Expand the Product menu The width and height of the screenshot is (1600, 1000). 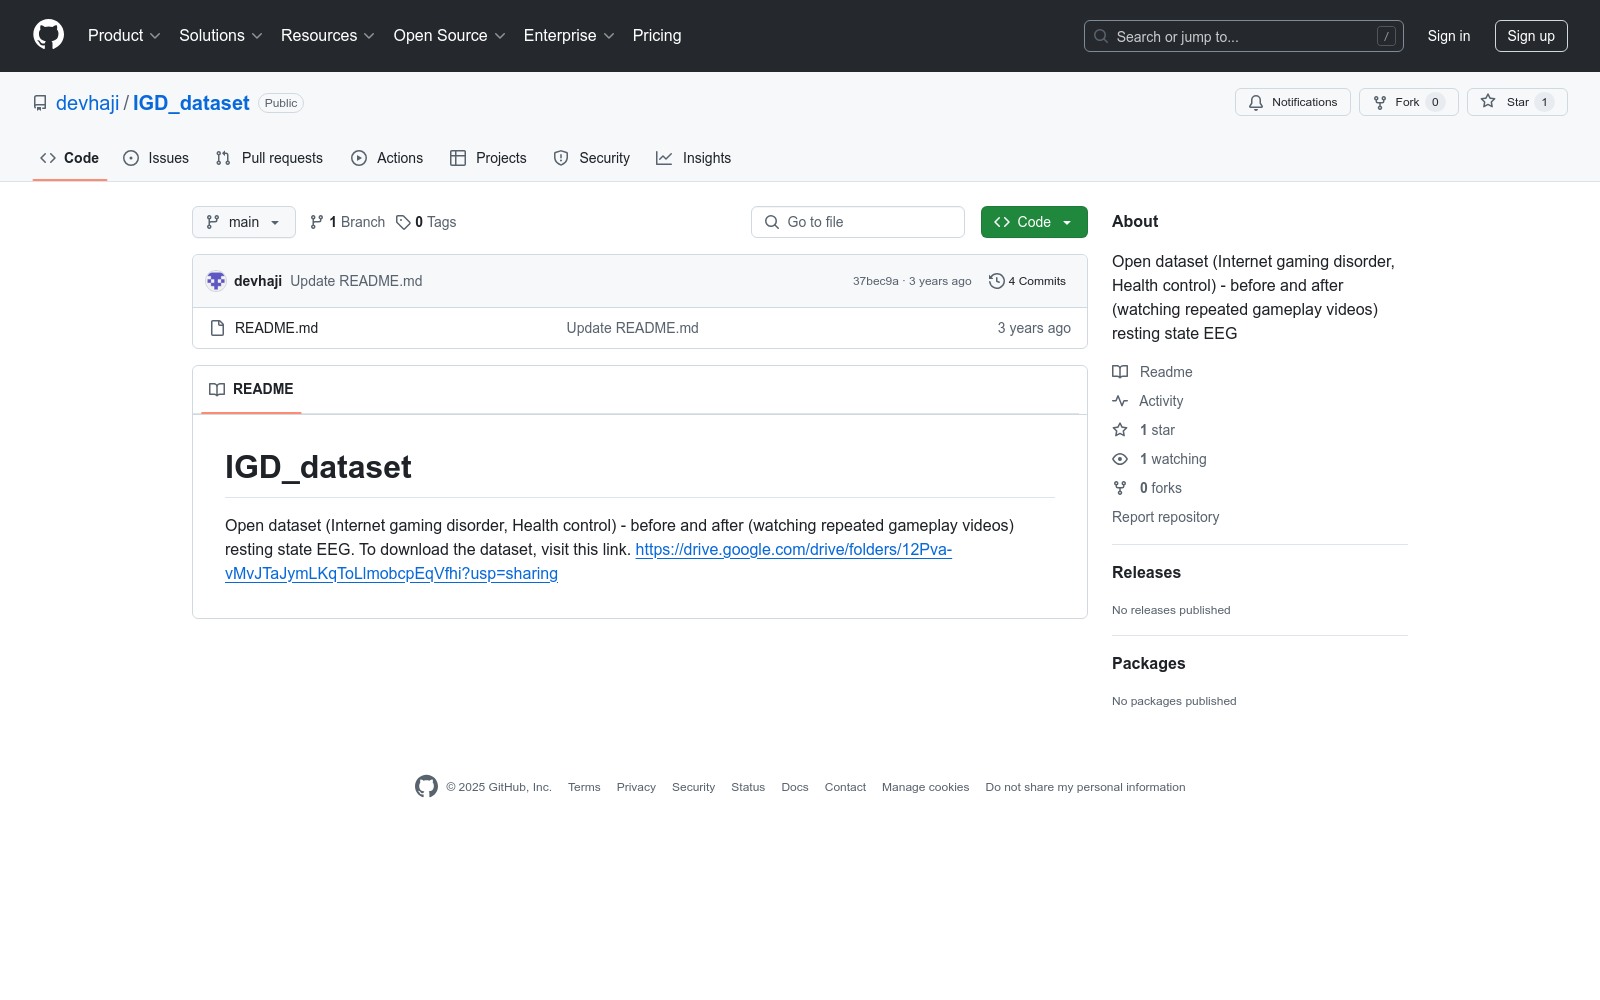pos(124,36)
